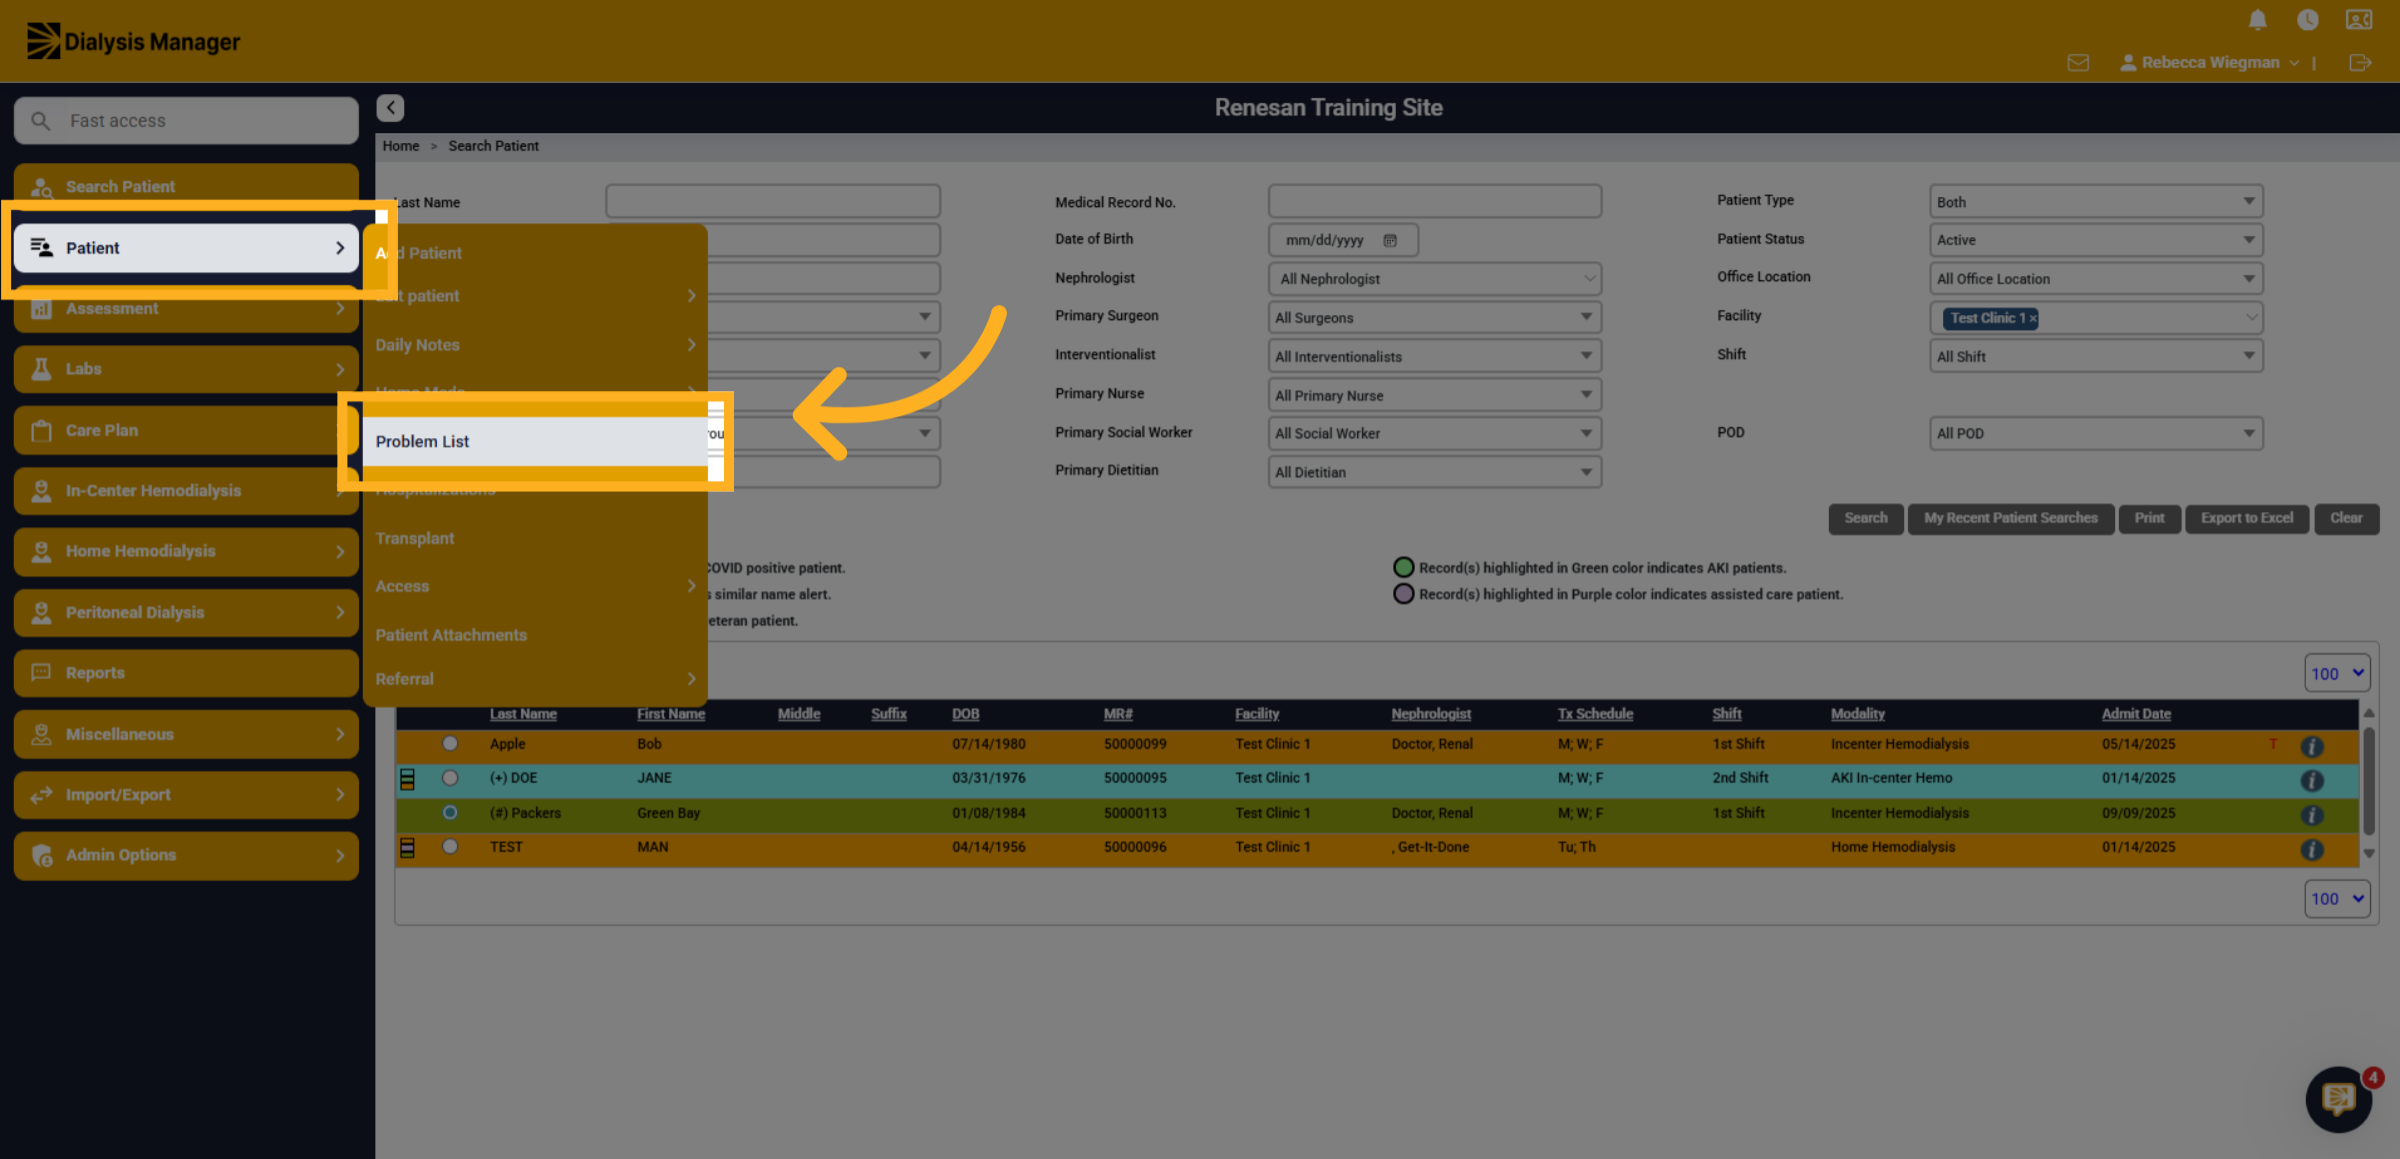Click the Search button
Image resolution: width=2400 pixels, height=1159 pixels.
click(x=1865, y=518)
